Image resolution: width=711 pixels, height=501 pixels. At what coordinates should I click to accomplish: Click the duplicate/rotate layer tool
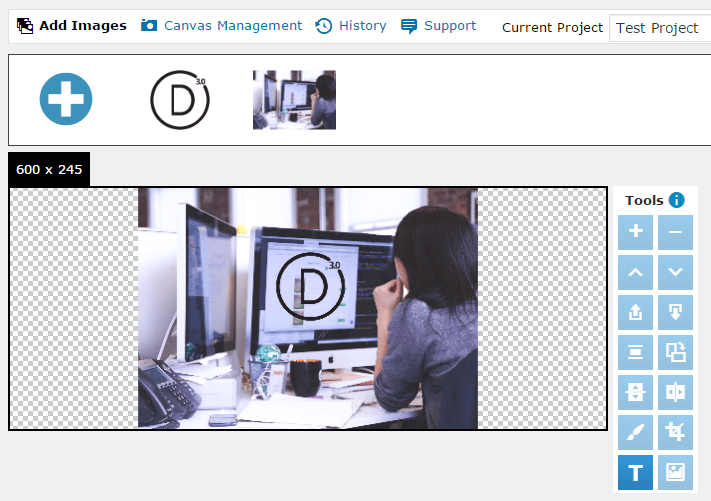(675, 352)
